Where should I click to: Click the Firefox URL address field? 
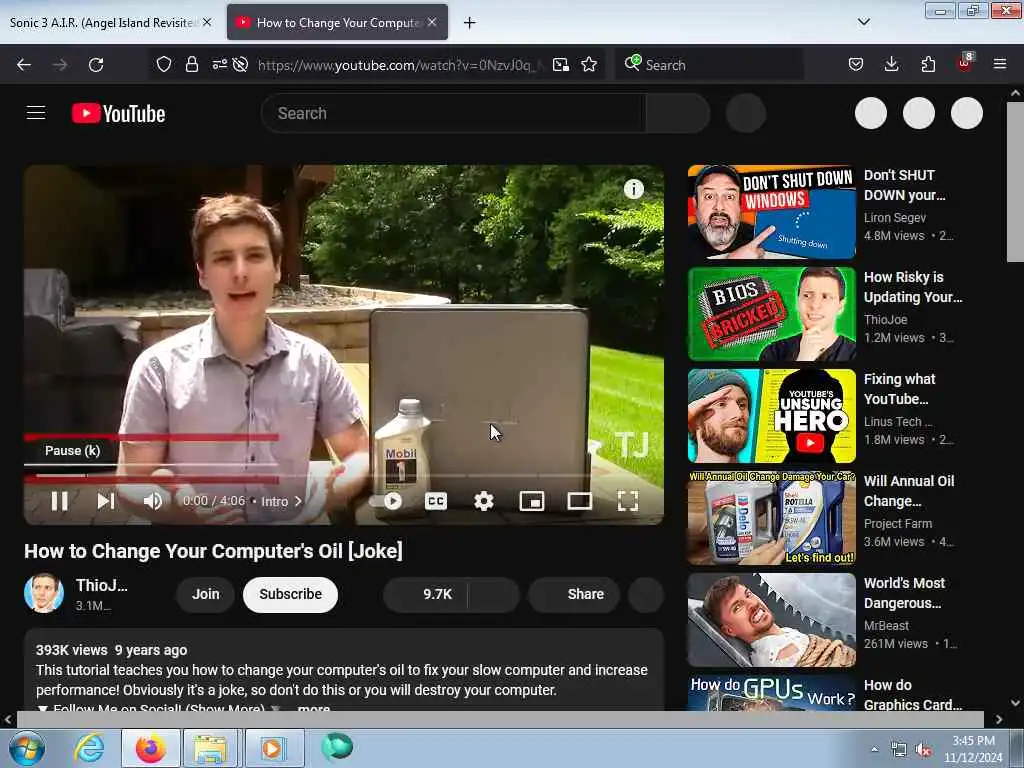pyautogui.click(x=400, y=65)
